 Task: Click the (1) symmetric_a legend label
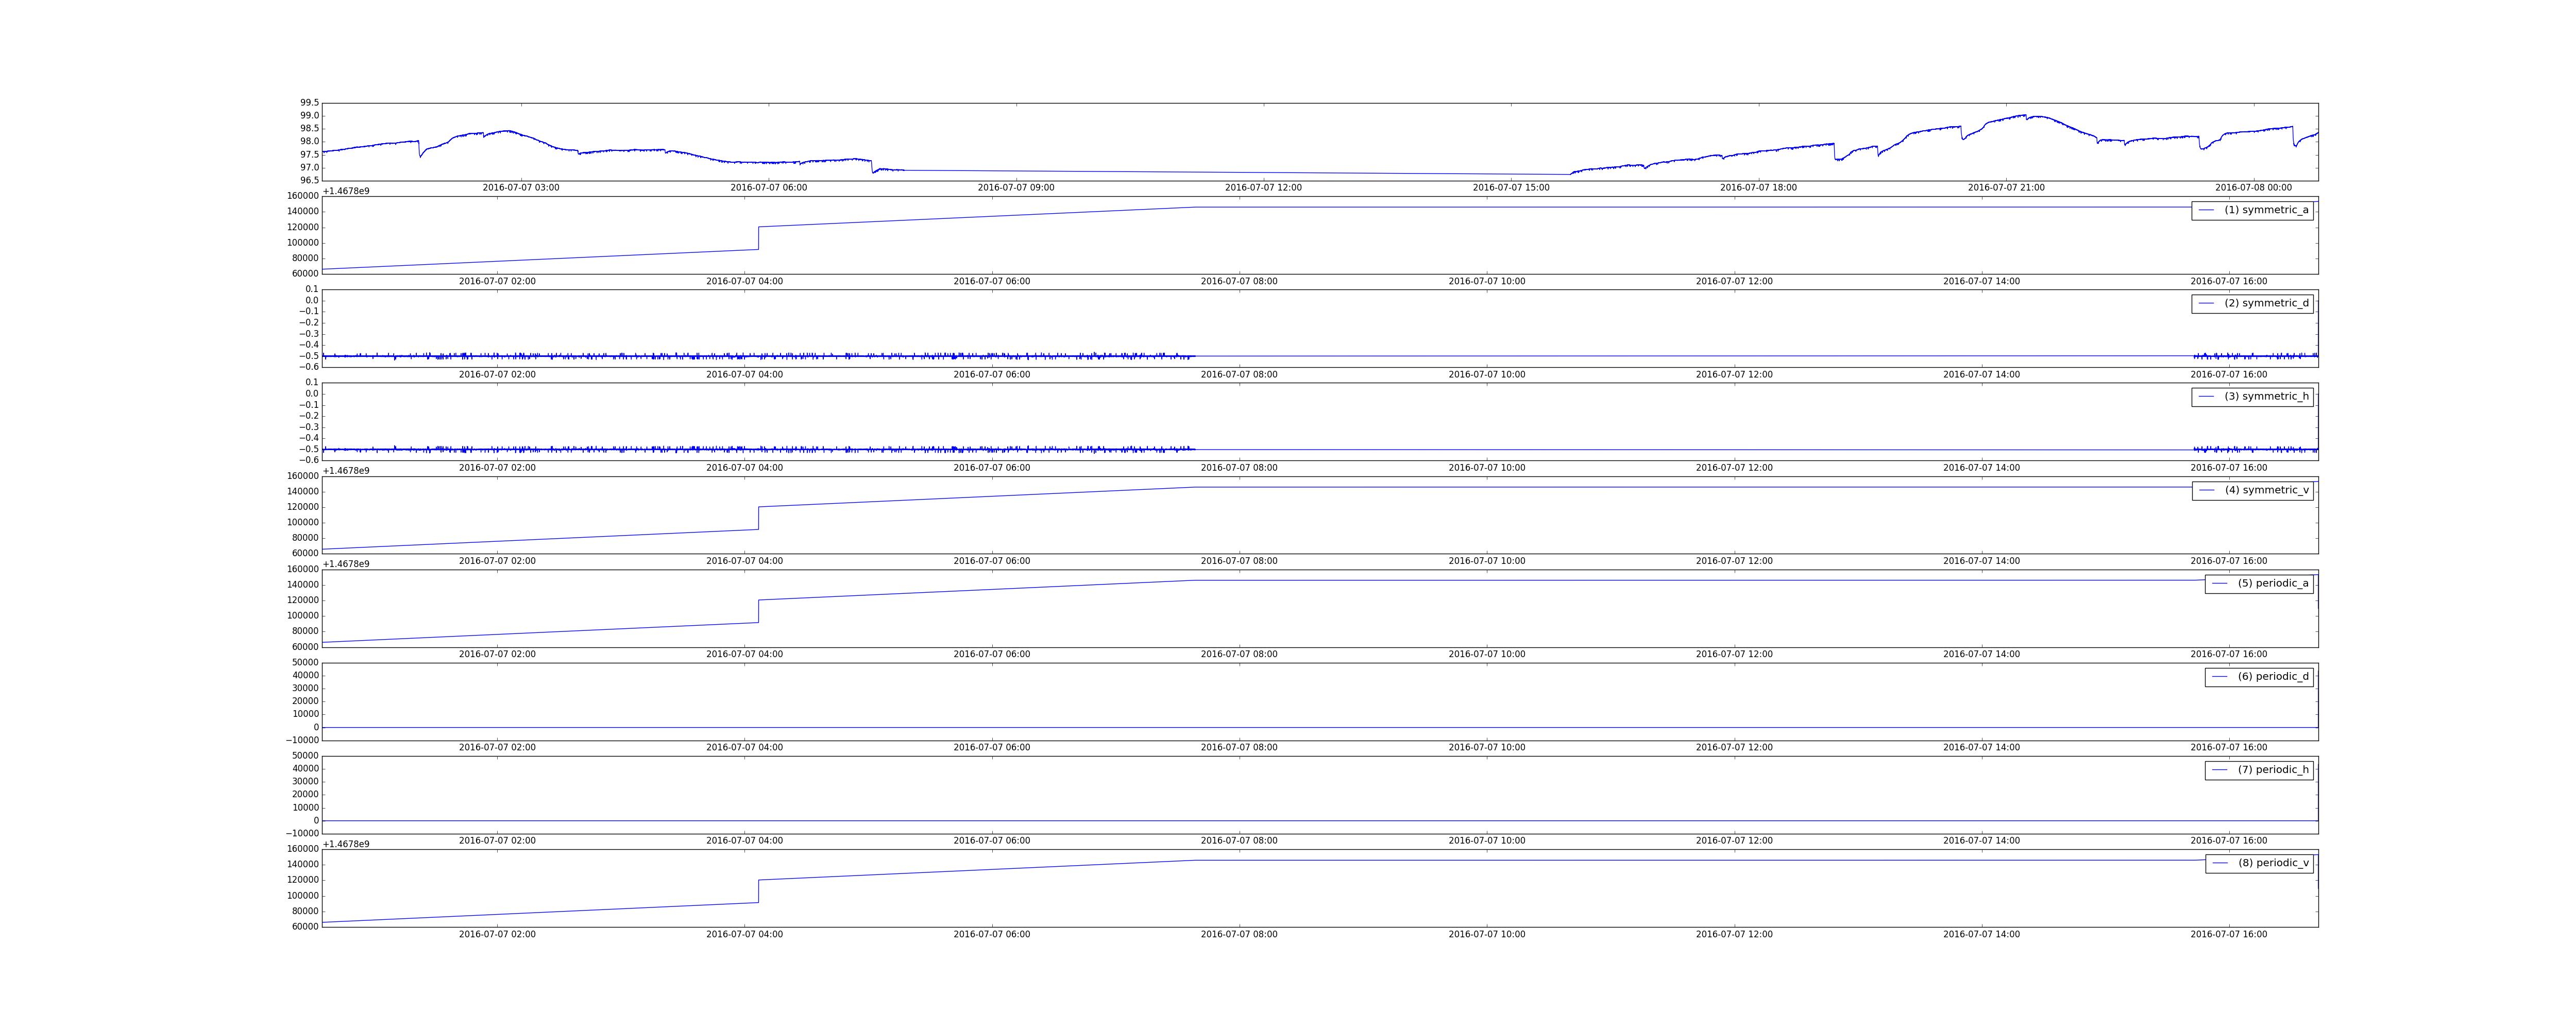2266,210
